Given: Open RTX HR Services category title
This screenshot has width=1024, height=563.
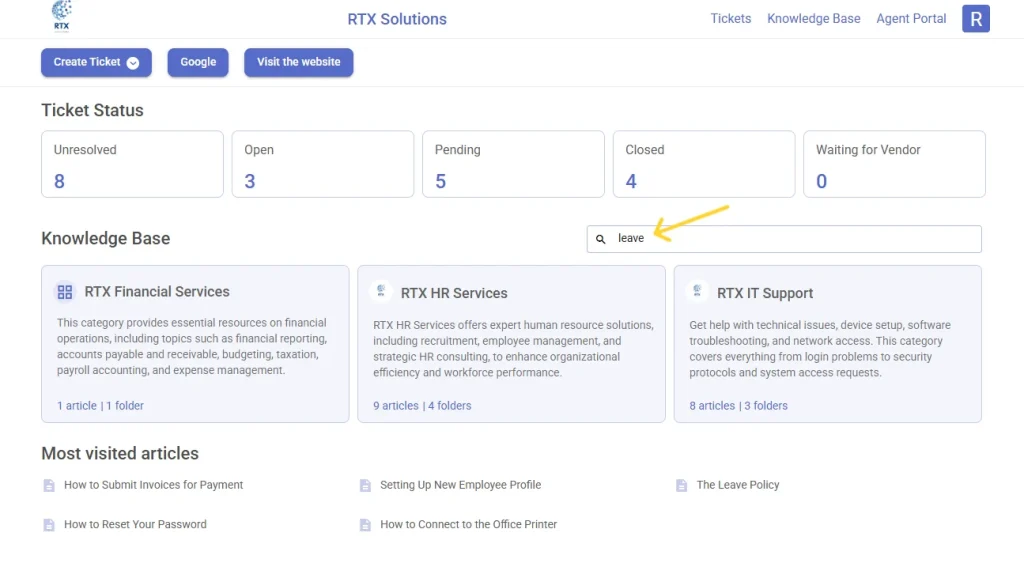Looking at the screenshot, I should tap(454, 293).
